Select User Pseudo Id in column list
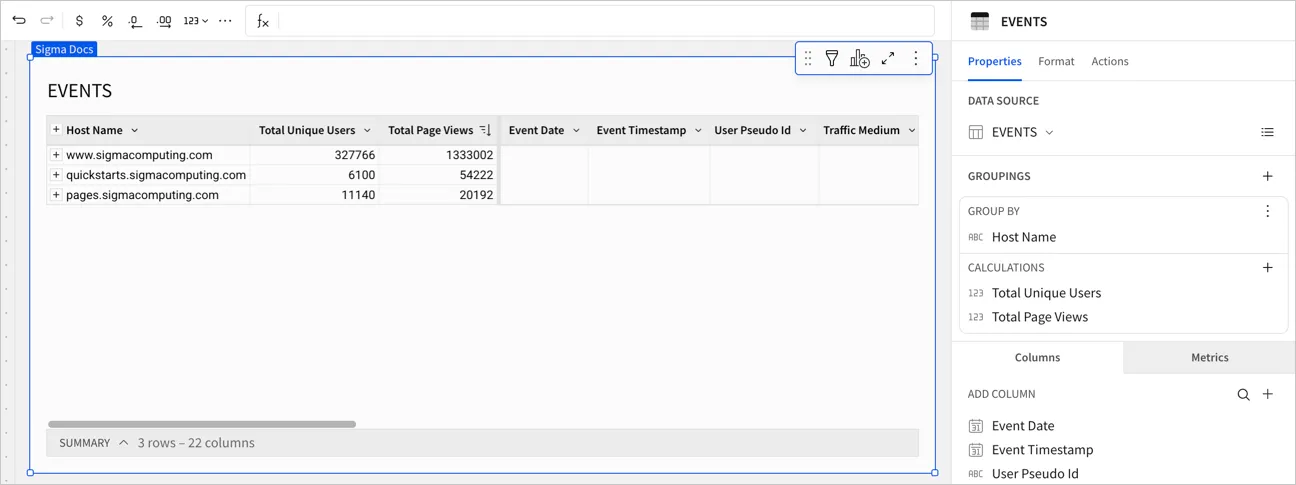Image resolution: width=1296 pixels, height=485 pixels. click(1035, 474)
